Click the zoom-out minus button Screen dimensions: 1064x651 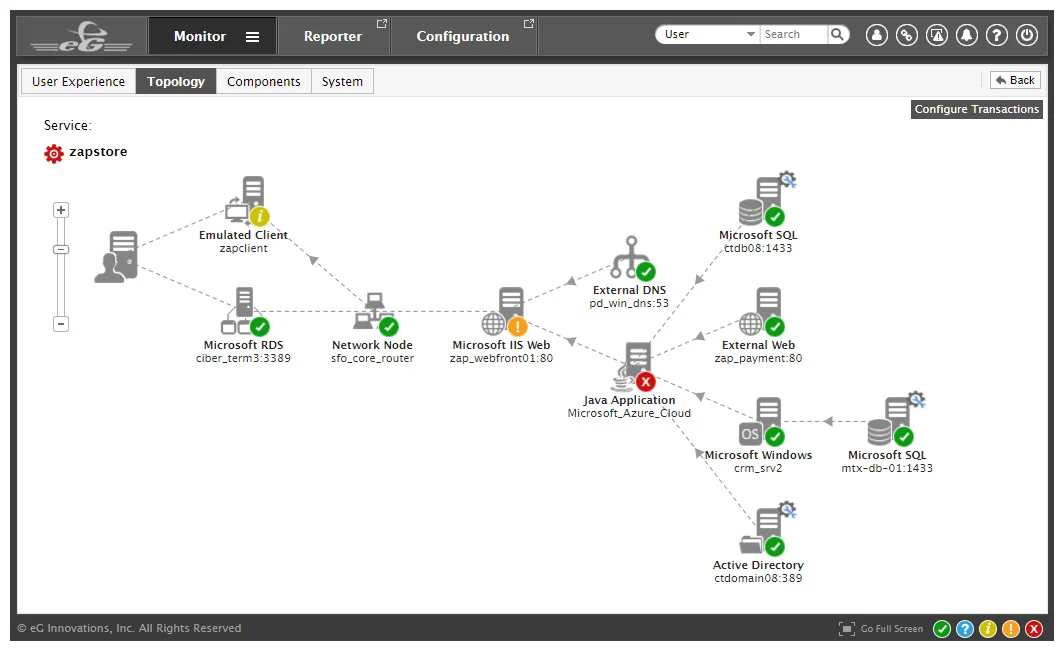pyautogui.click(x=61, y=324)
